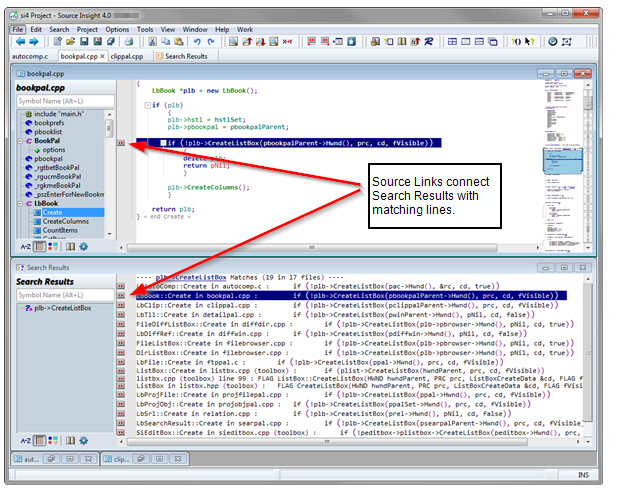Click the open book Browse Symbols icon
Image resolution: width=621 pixels, height=494 pixels.
click(402, 41)
